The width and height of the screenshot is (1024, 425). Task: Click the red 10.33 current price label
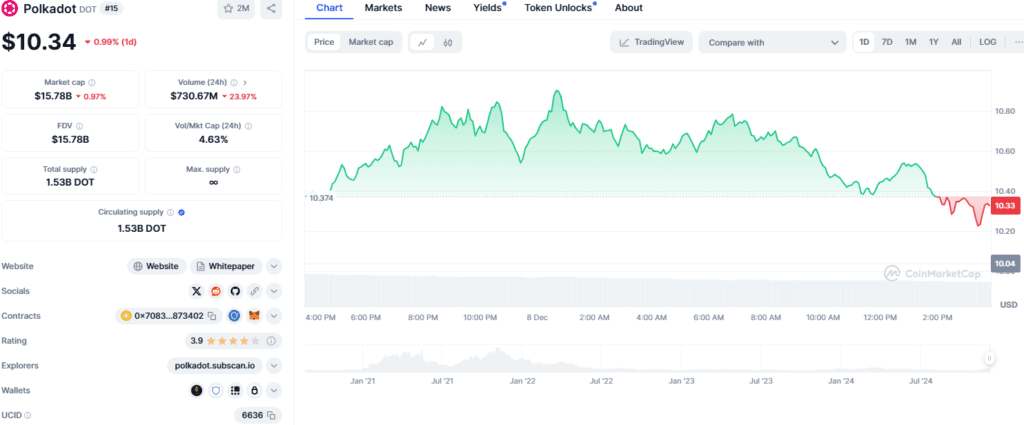click(x=1004, y=206)
